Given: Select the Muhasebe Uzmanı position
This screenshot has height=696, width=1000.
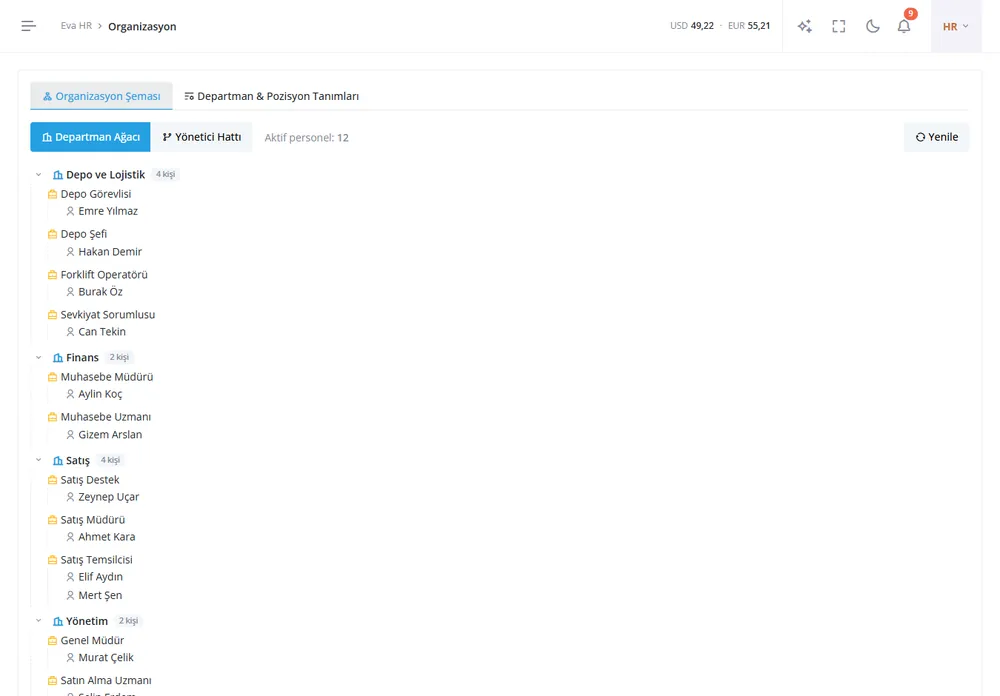Looking at the screenshot, I should [106, 417].
